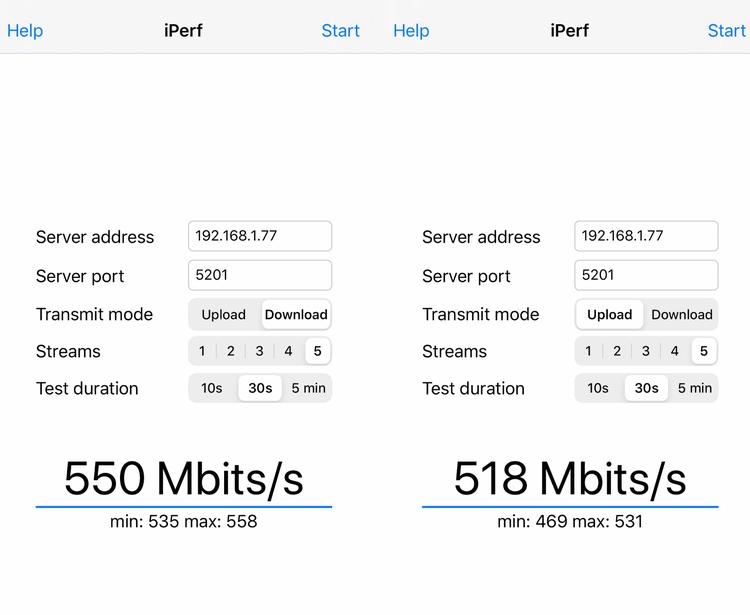Open Help in the right iPerf screen
Viewport: 750px width, 615px height.
click(411, 30)
